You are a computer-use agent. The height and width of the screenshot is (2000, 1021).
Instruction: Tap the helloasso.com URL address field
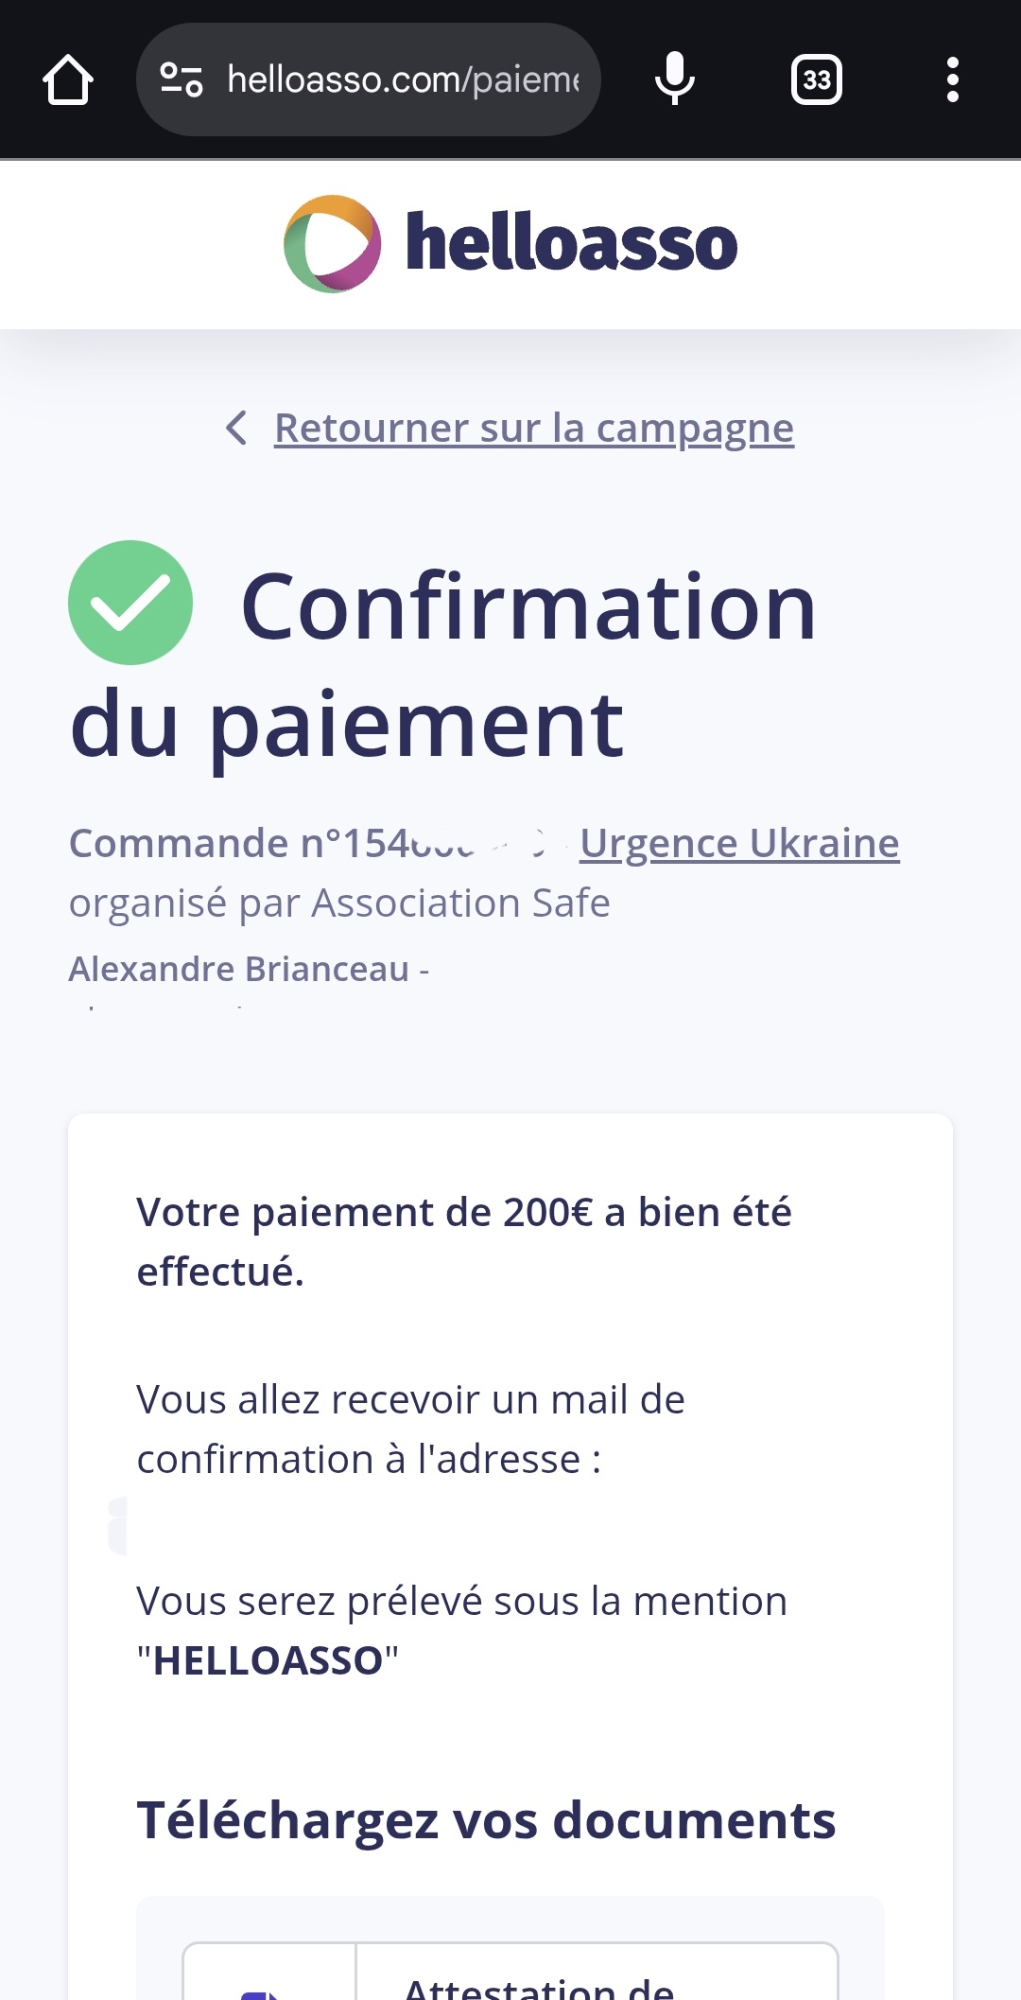tap(402, 80)
